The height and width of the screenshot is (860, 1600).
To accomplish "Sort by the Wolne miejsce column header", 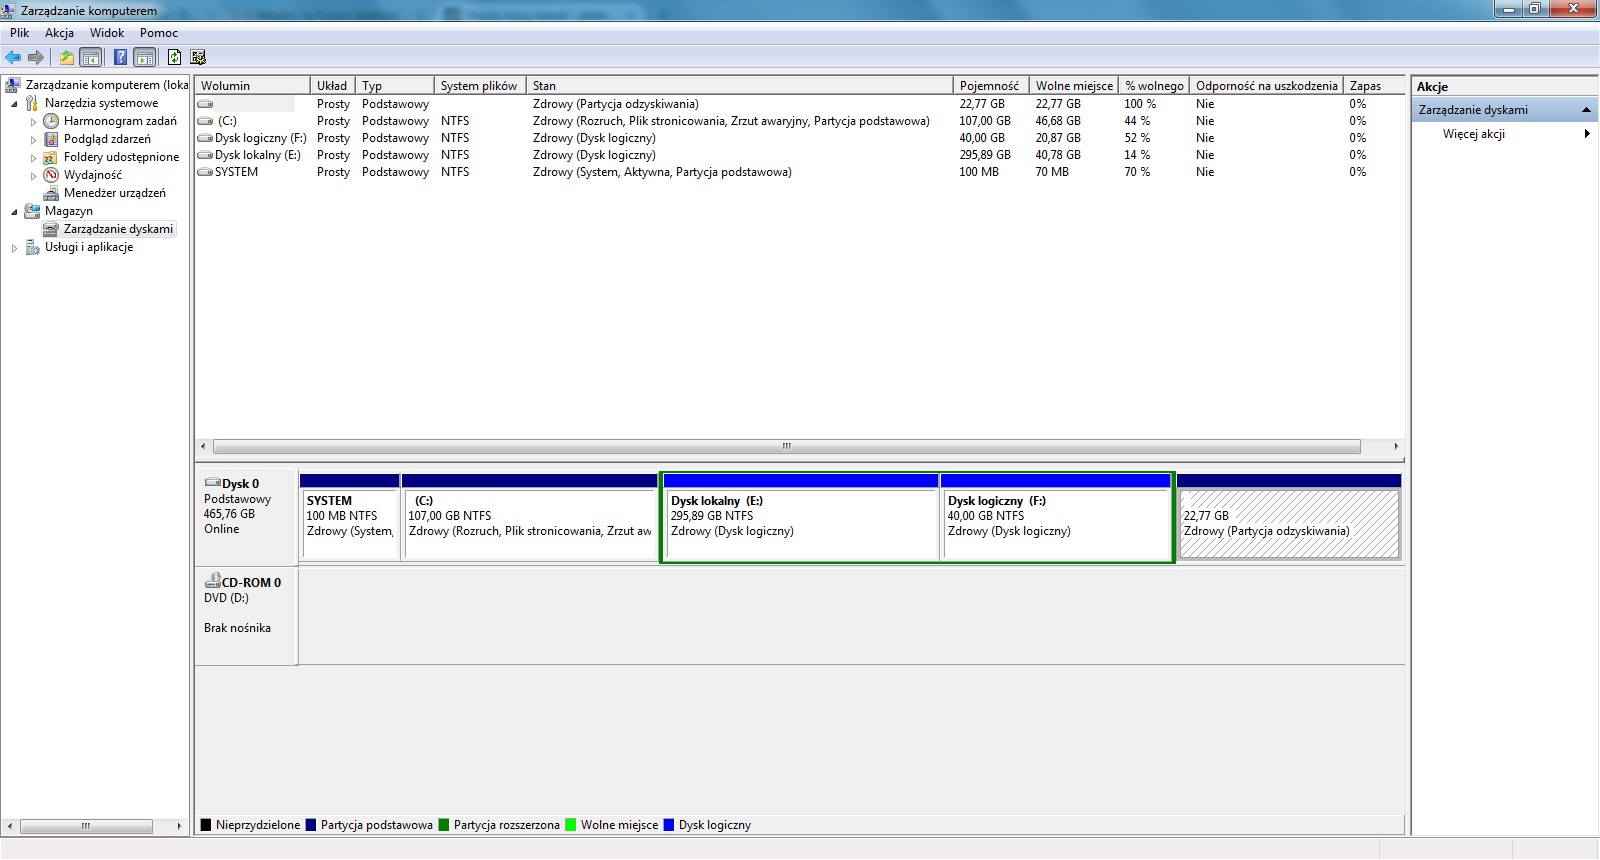I will click(1074, 86).
